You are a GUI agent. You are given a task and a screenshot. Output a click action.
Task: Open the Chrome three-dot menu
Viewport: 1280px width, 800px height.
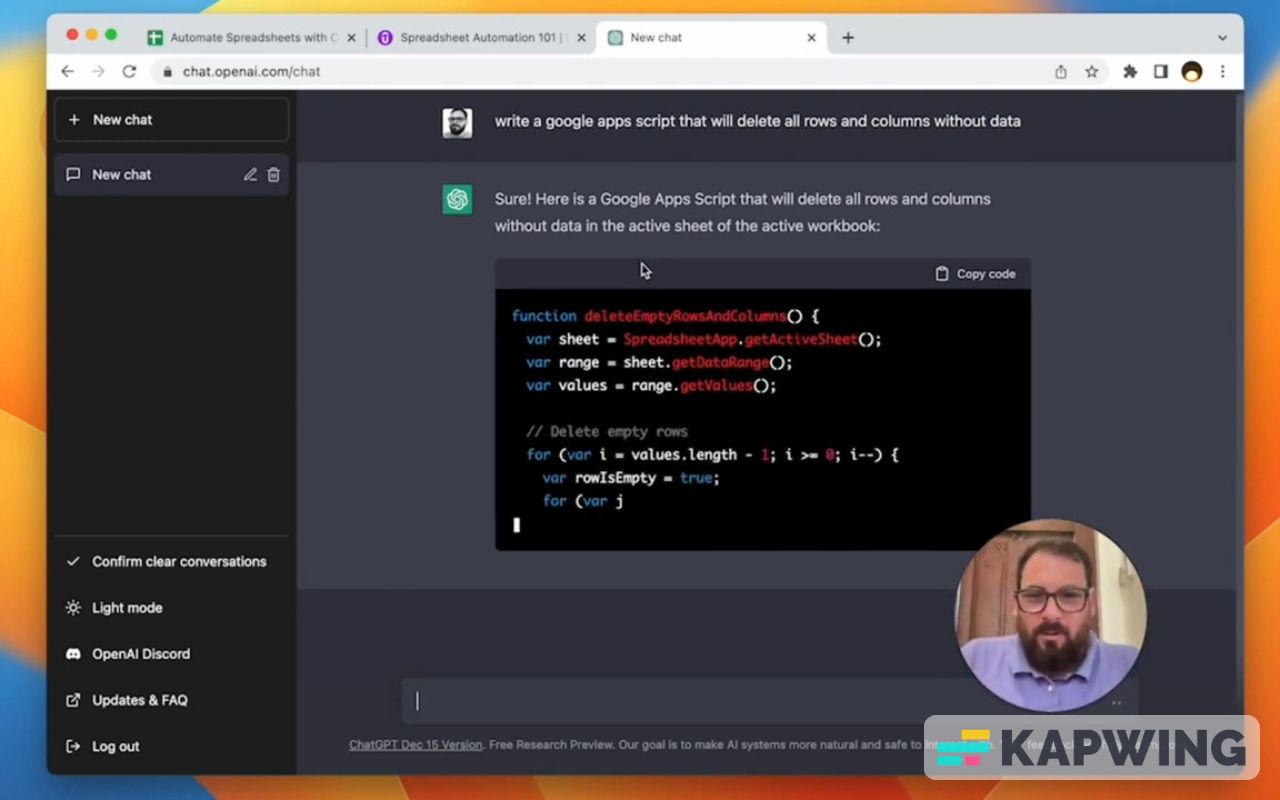(x=1222, y=71)
